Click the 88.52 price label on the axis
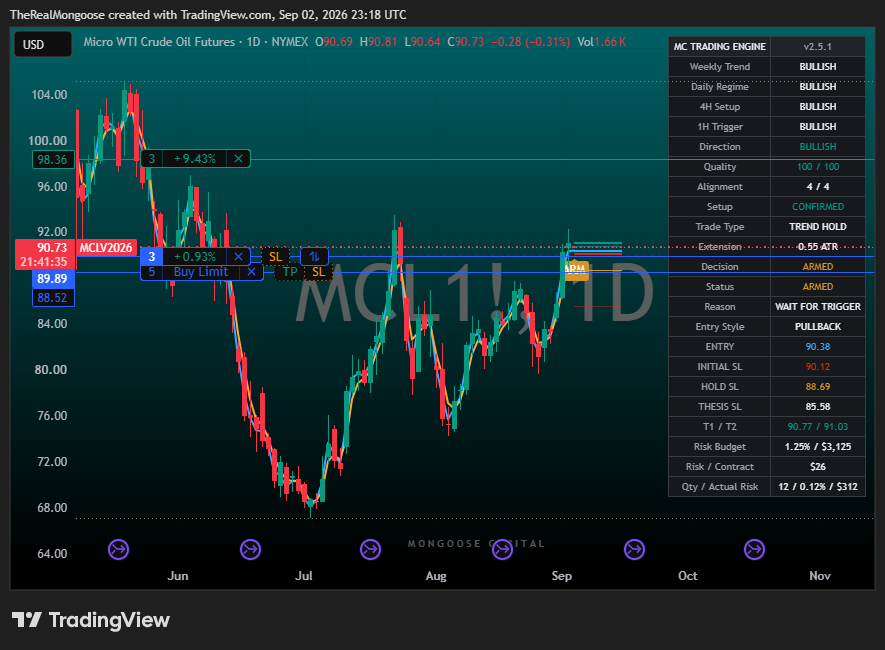The width and height of the screenshot is (885, 650). (52, 297)
